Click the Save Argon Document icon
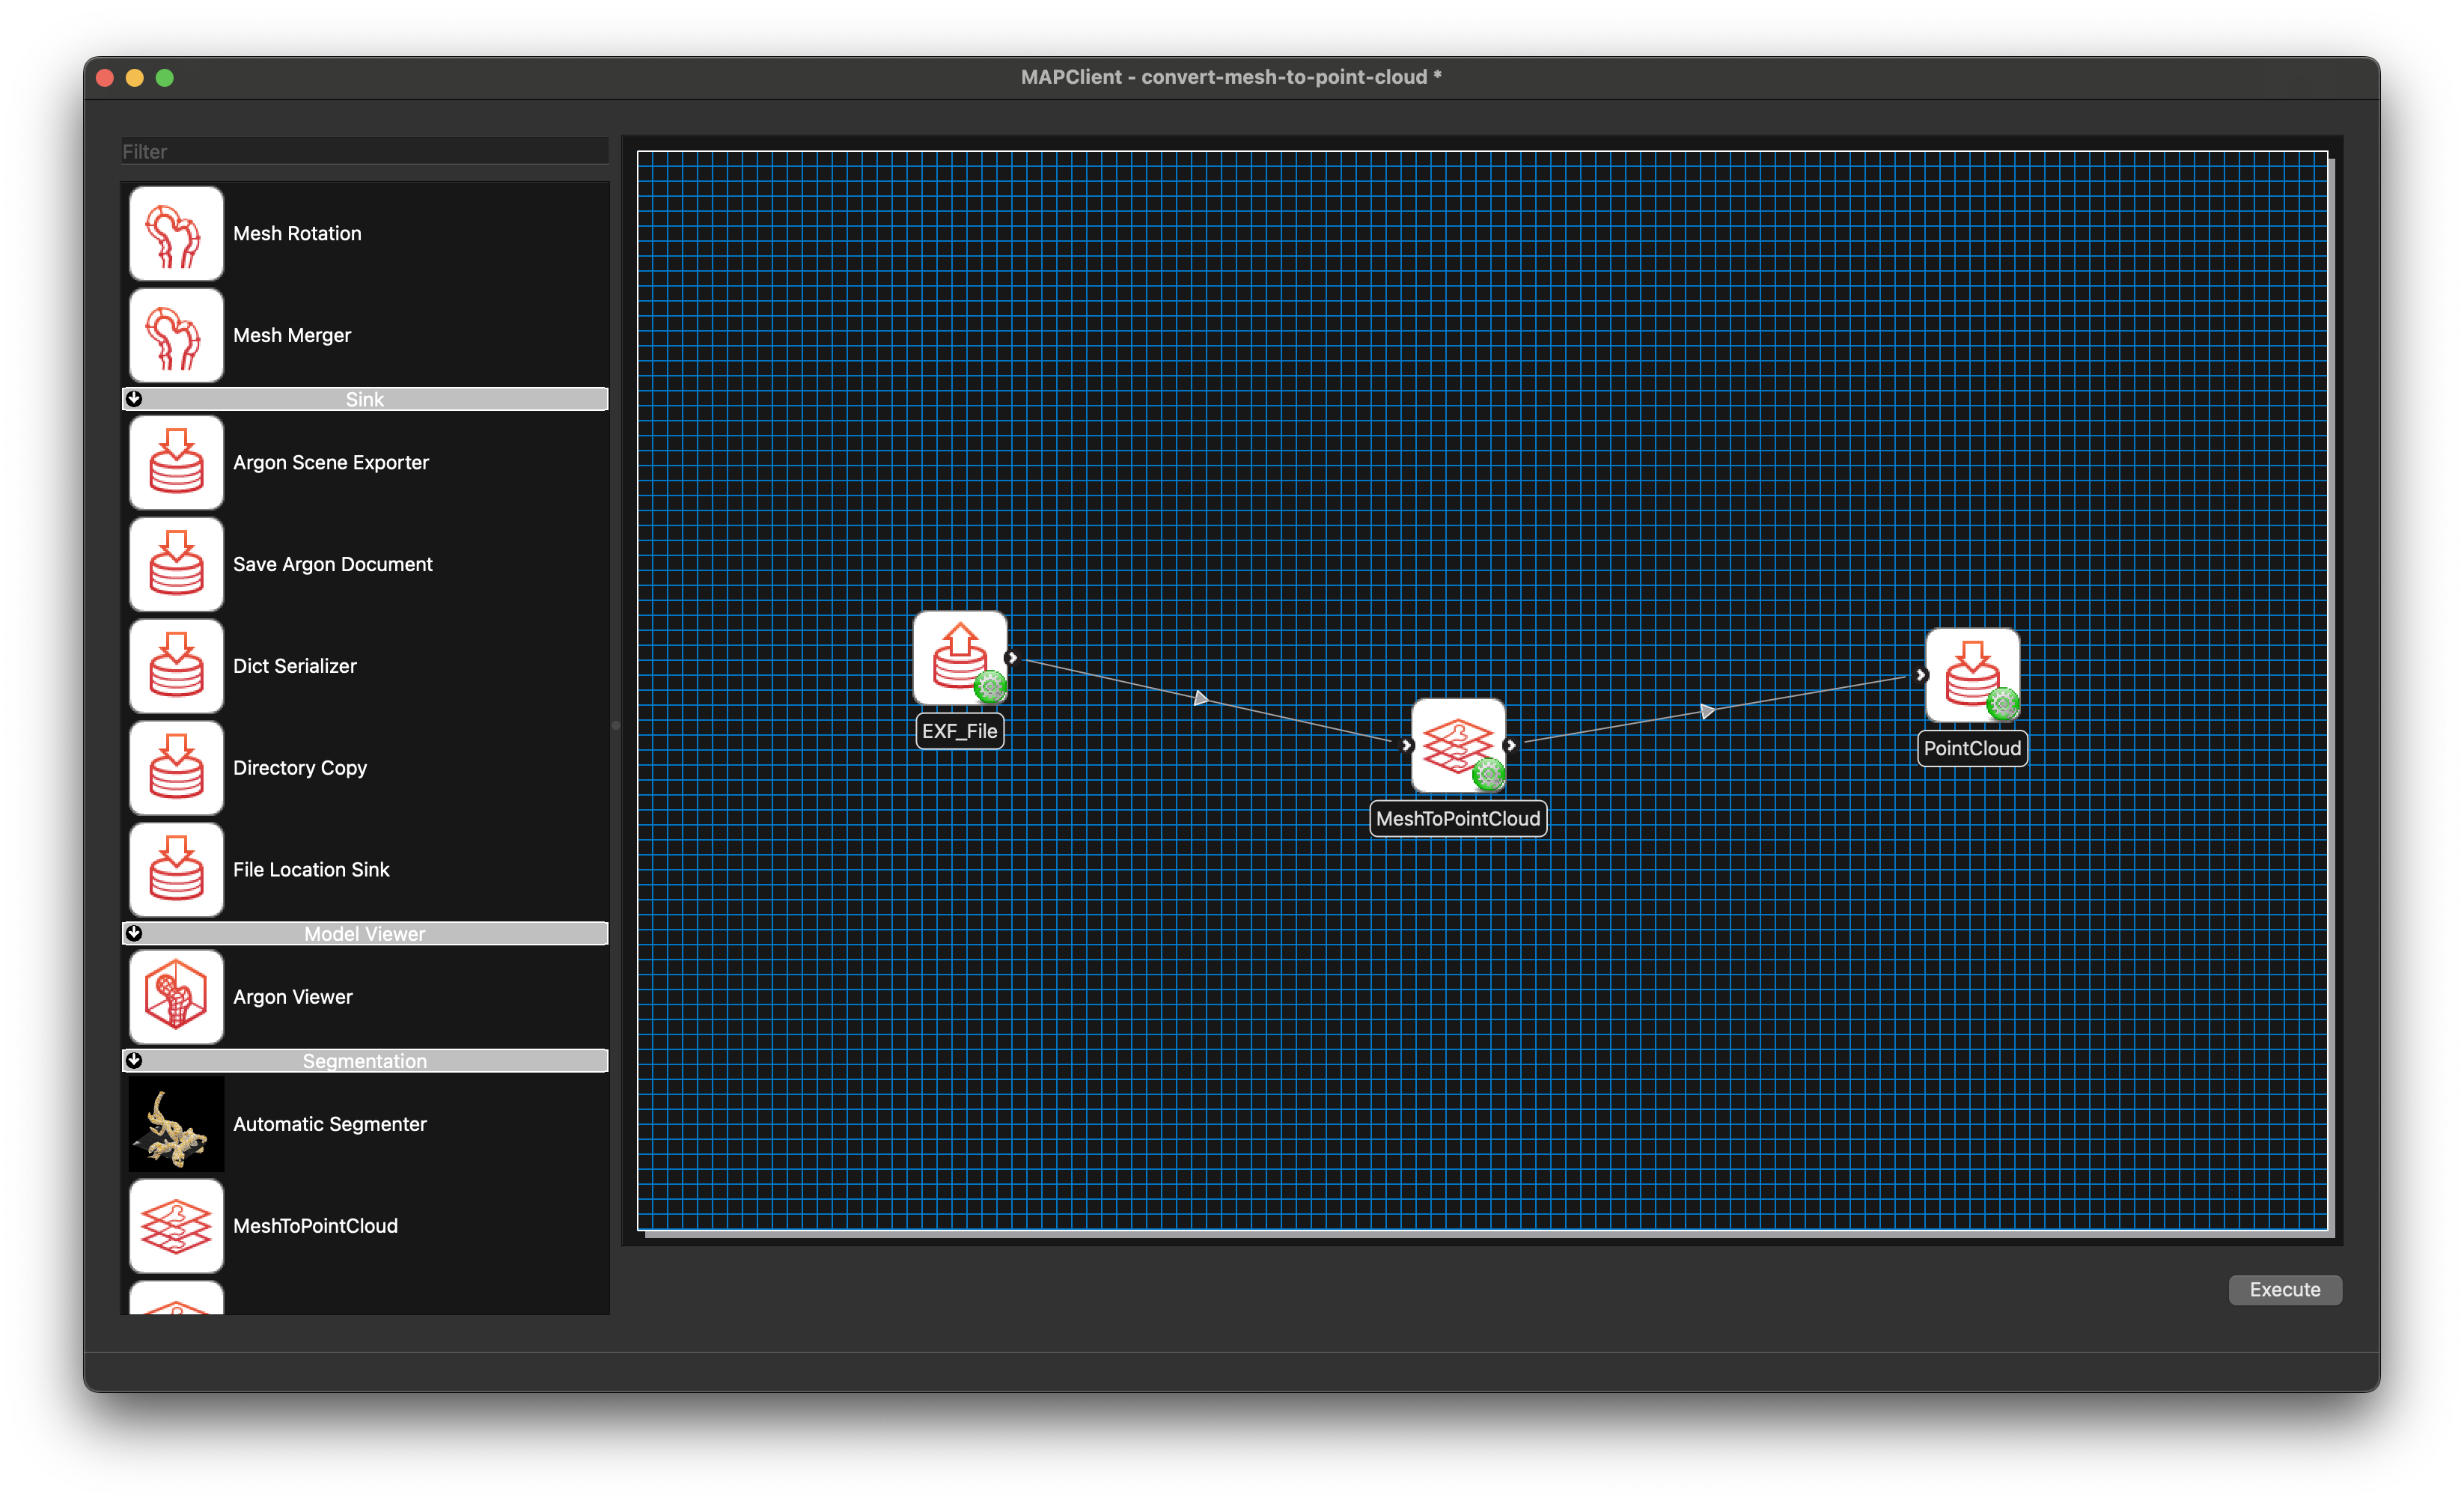This screenshot has height=1503, width=2464. pos(176,564)
